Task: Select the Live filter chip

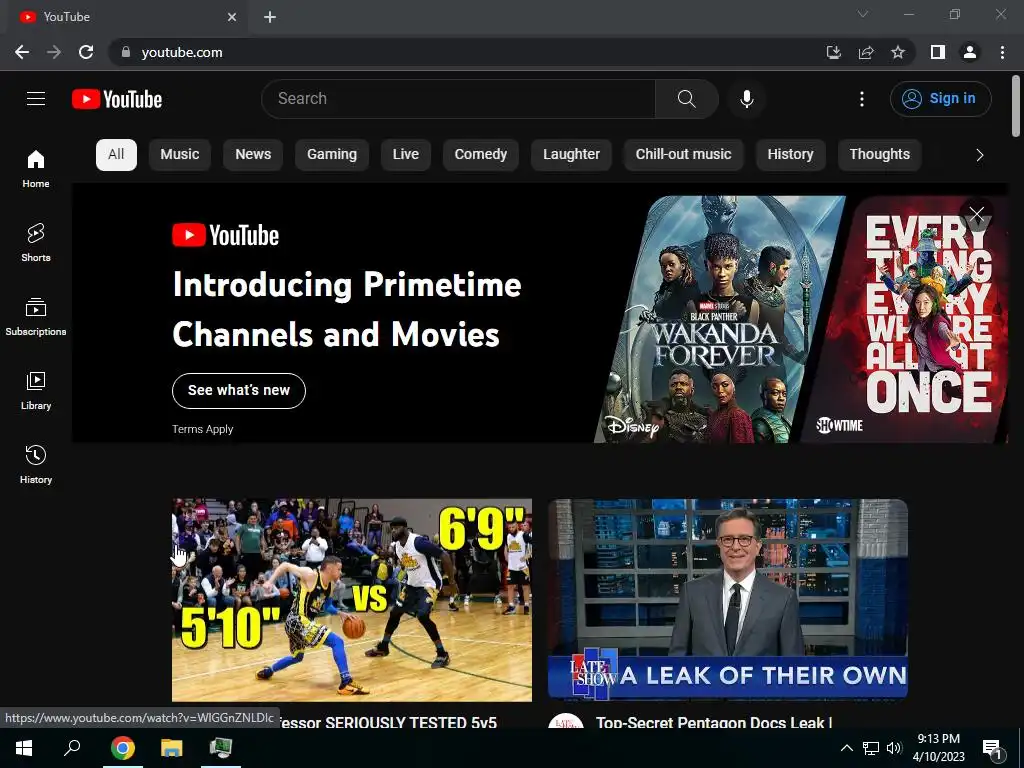Action: pos(406,155)
